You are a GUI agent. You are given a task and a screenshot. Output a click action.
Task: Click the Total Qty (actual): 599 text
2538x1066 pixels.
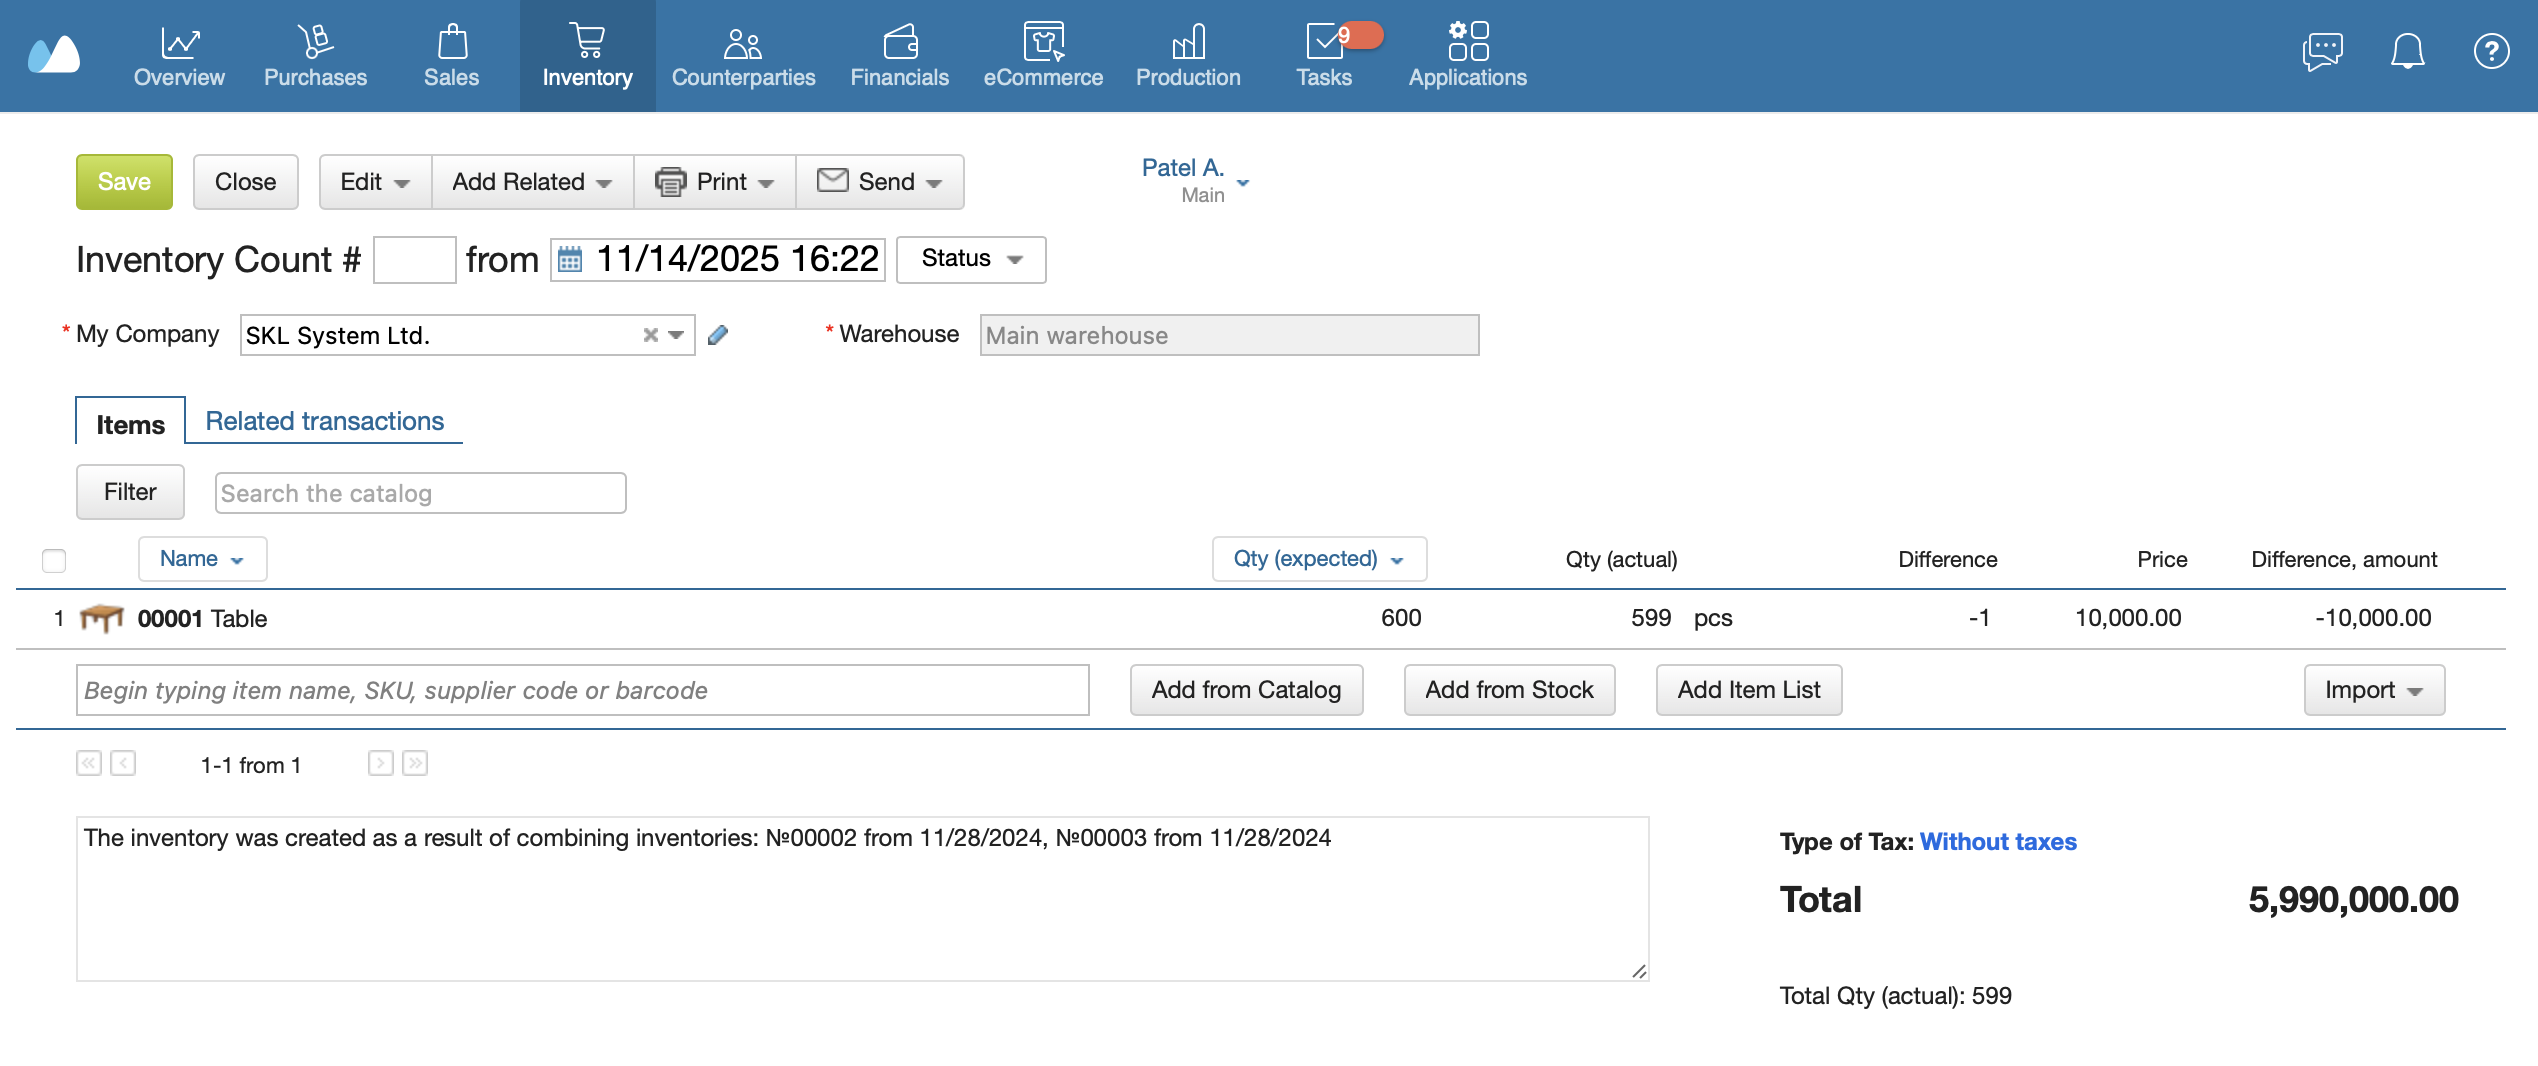(1895, 996)
